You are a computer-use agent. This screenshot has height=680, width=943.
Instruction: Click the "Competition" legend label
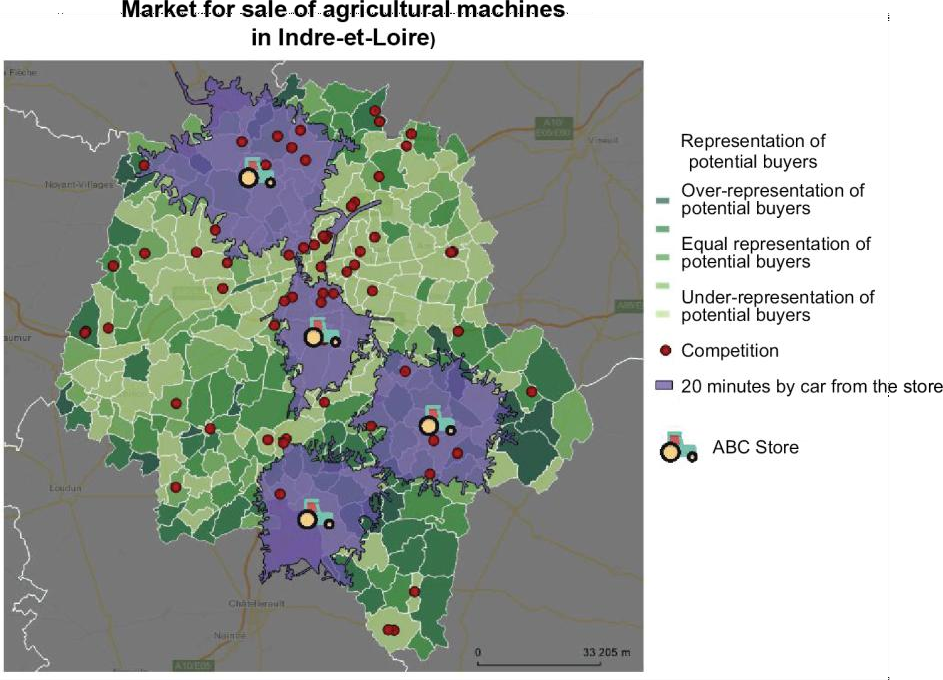[729, 351]
